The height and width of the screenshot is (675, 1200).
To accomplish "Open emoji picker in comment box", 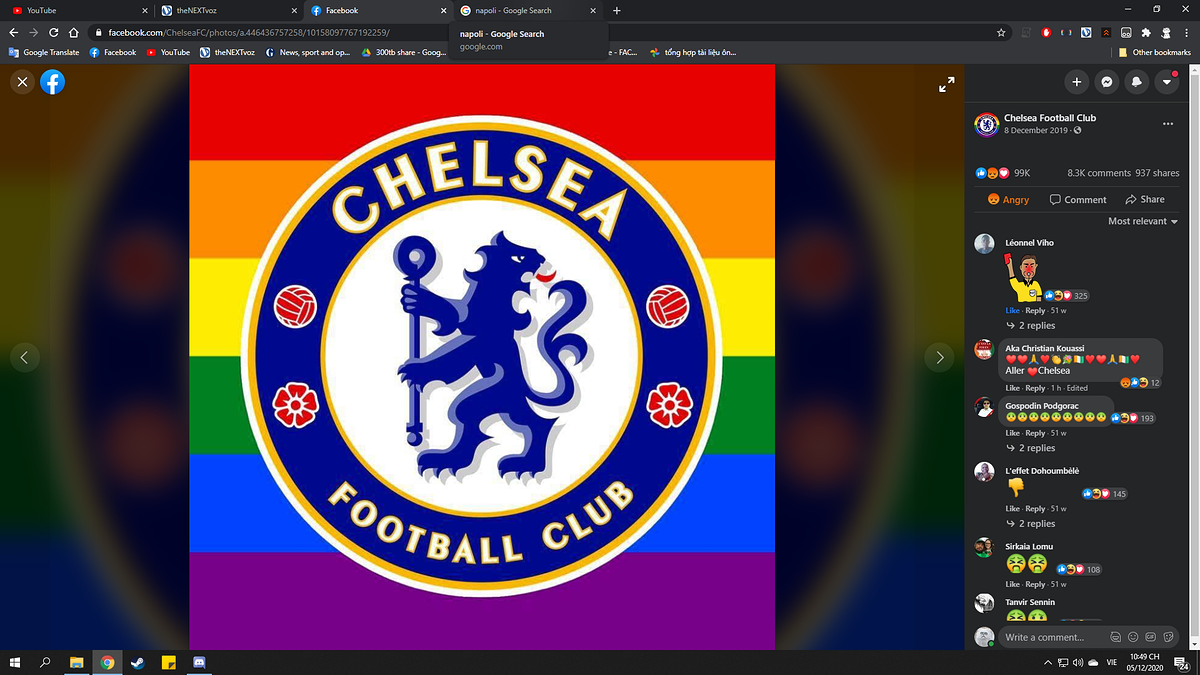I will click(1133, 637).
